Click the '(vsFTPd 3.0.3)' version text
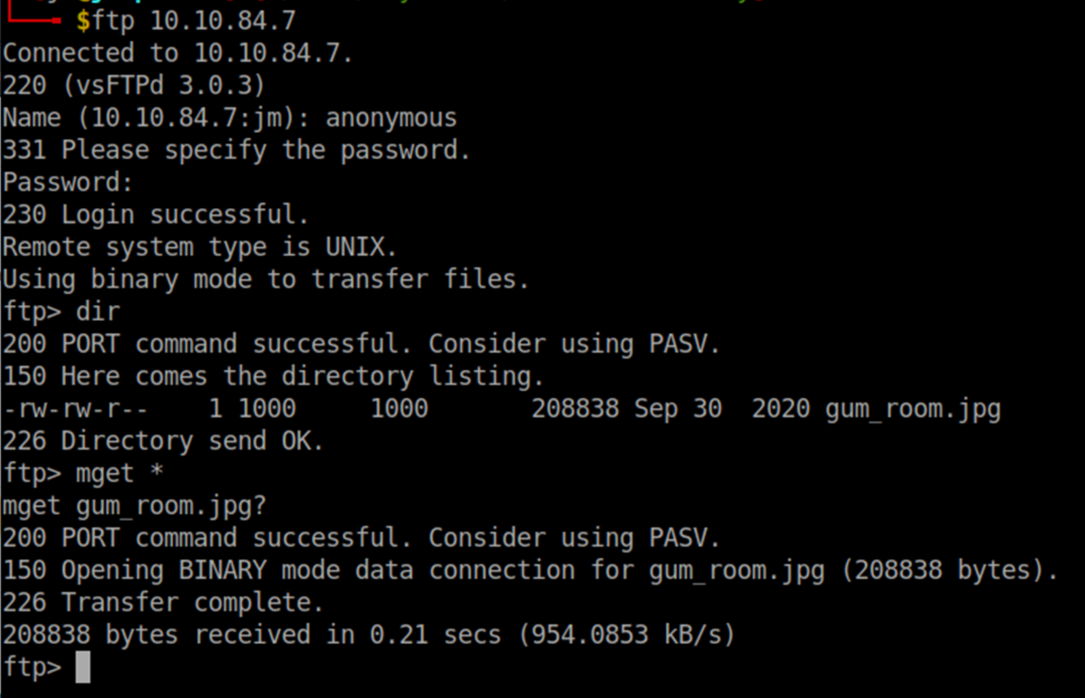Screen dimensions: 1085x698 pos(164,86)
